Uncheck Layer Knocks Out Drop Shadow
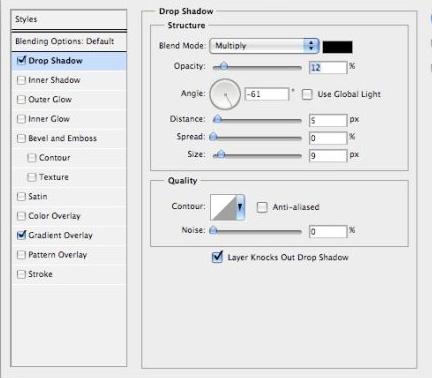432x378 pixels. click(x=217, y=257)
